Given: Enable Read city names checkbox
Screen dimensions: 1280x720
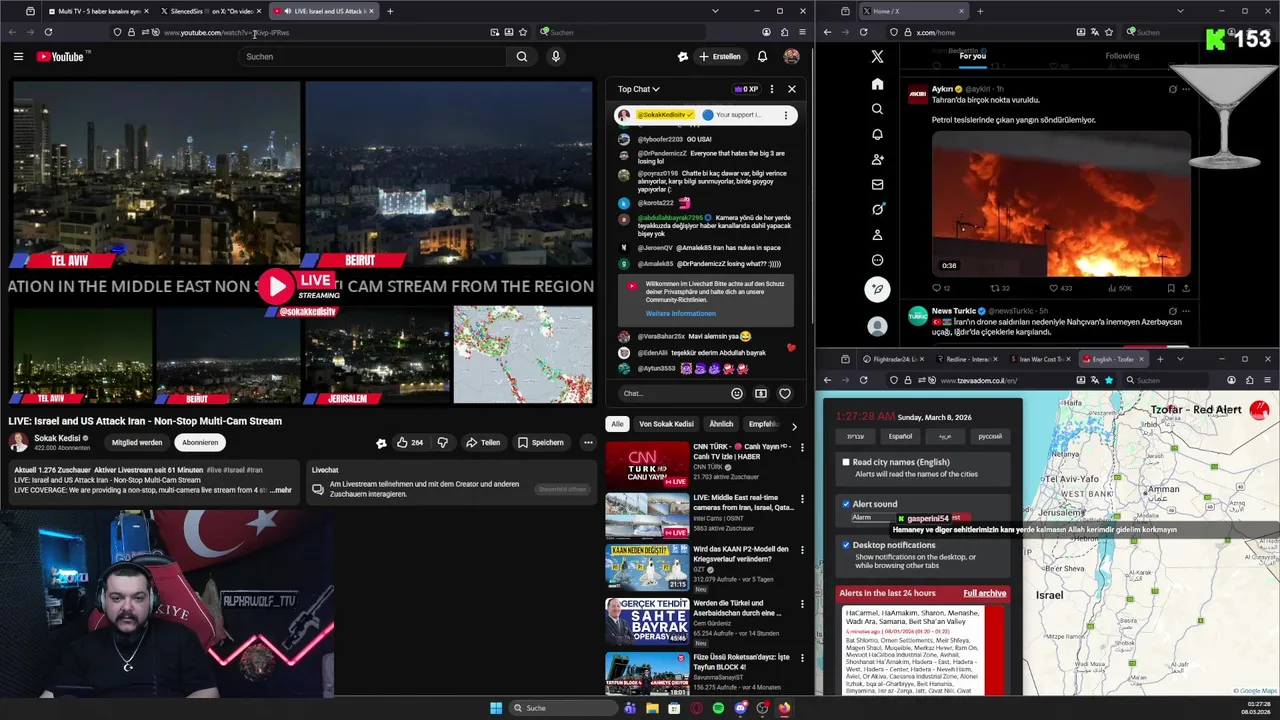Looking at the screenshot, I should click(846, 462).
